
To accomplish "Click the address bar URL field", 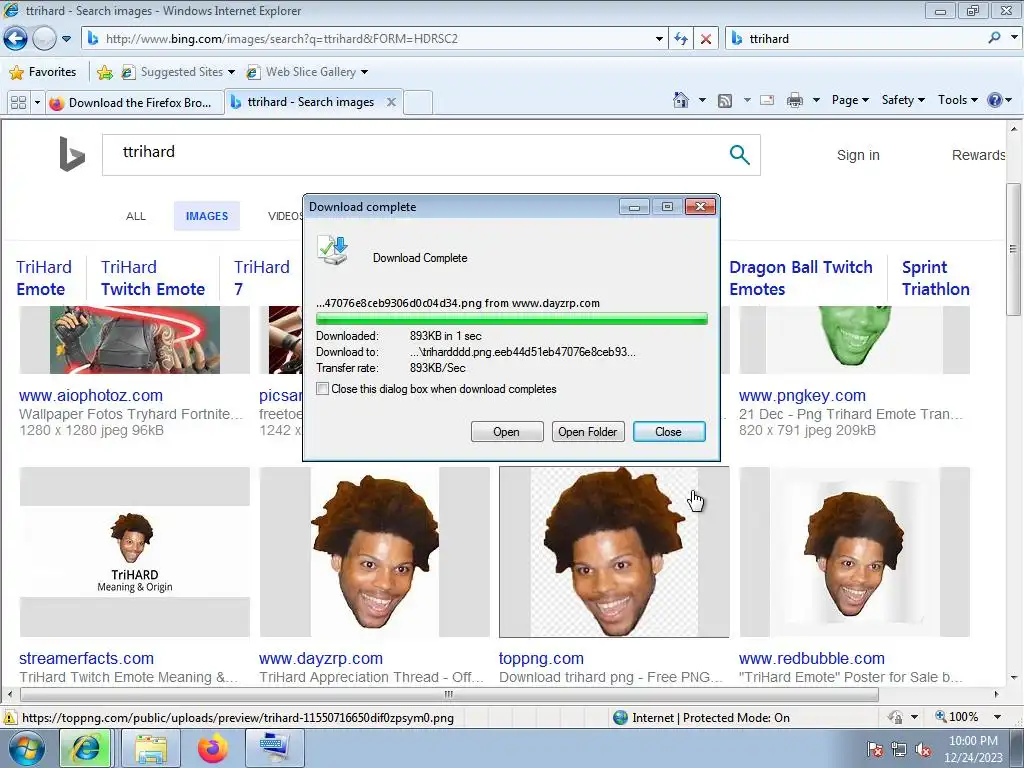I will [376, 39].
